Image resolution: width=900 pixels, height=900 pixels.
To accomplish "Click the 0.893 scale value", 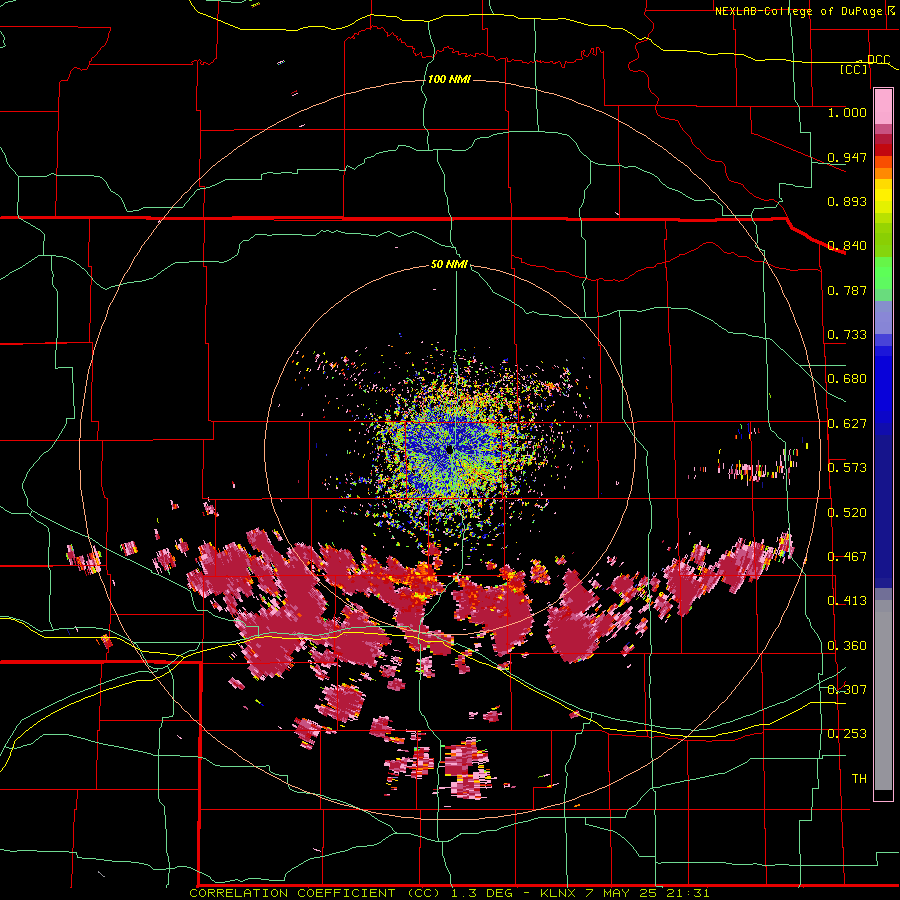I will pos(847,201).
